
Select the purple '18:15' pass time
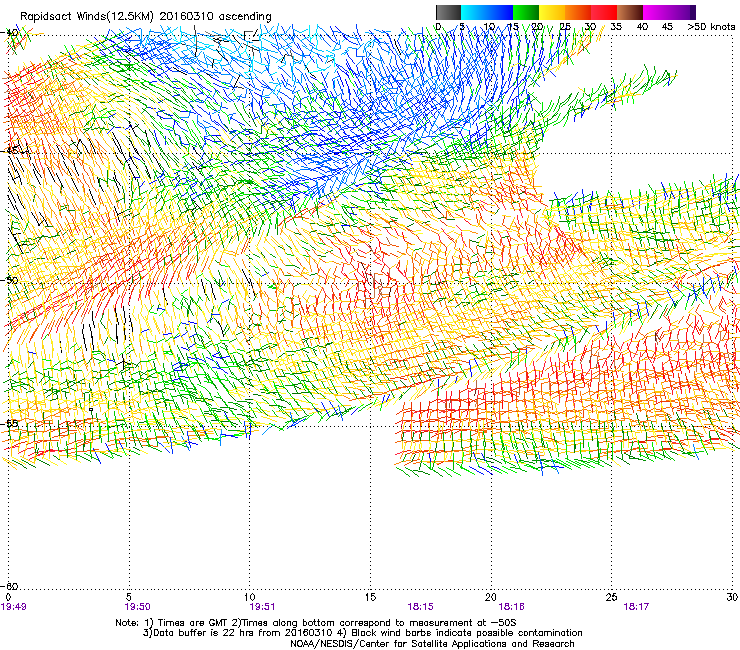pyautogui.click(x=420, y=607)
